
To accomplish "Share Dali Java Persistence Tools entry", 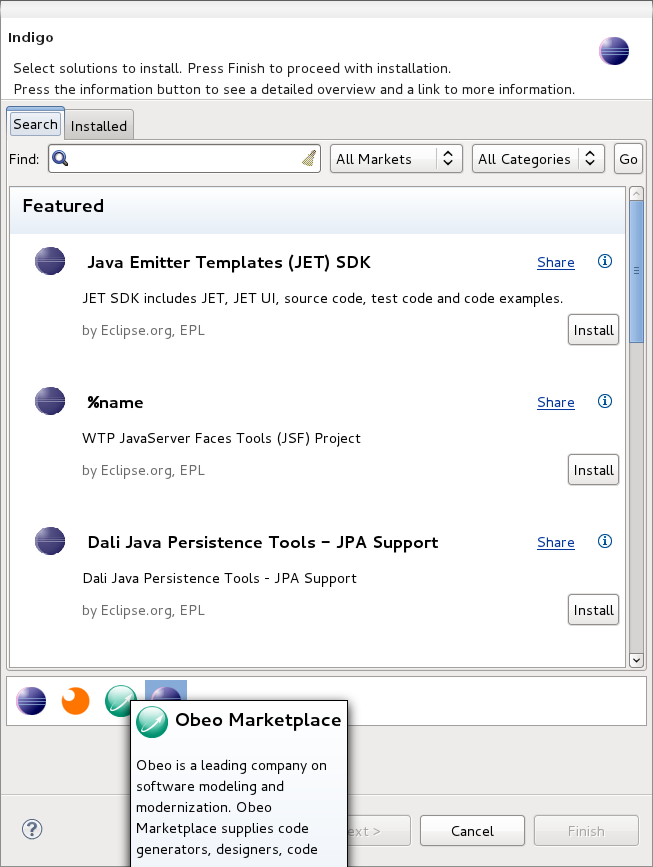I will coord(556,542).
